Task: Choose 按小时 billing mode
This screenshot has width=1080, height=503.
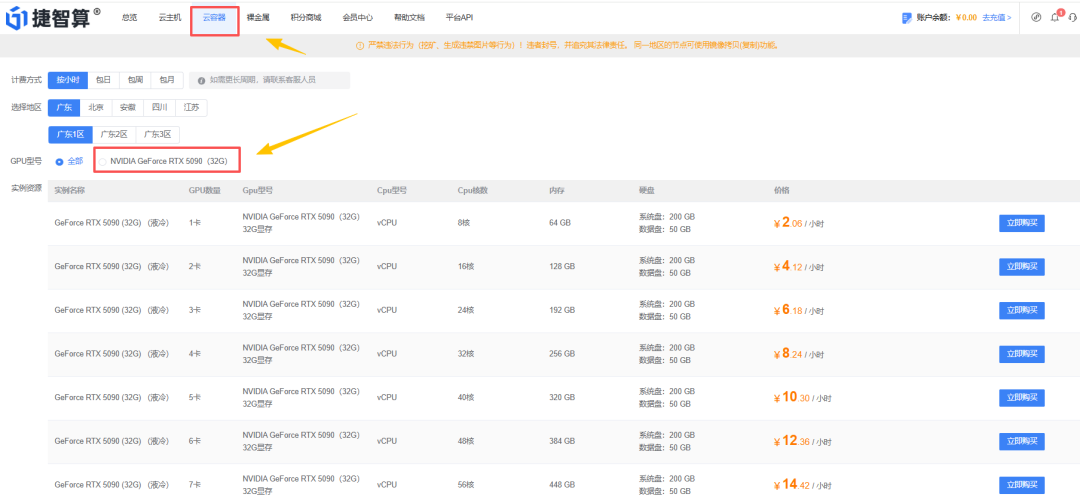Action: click(68, 80)
